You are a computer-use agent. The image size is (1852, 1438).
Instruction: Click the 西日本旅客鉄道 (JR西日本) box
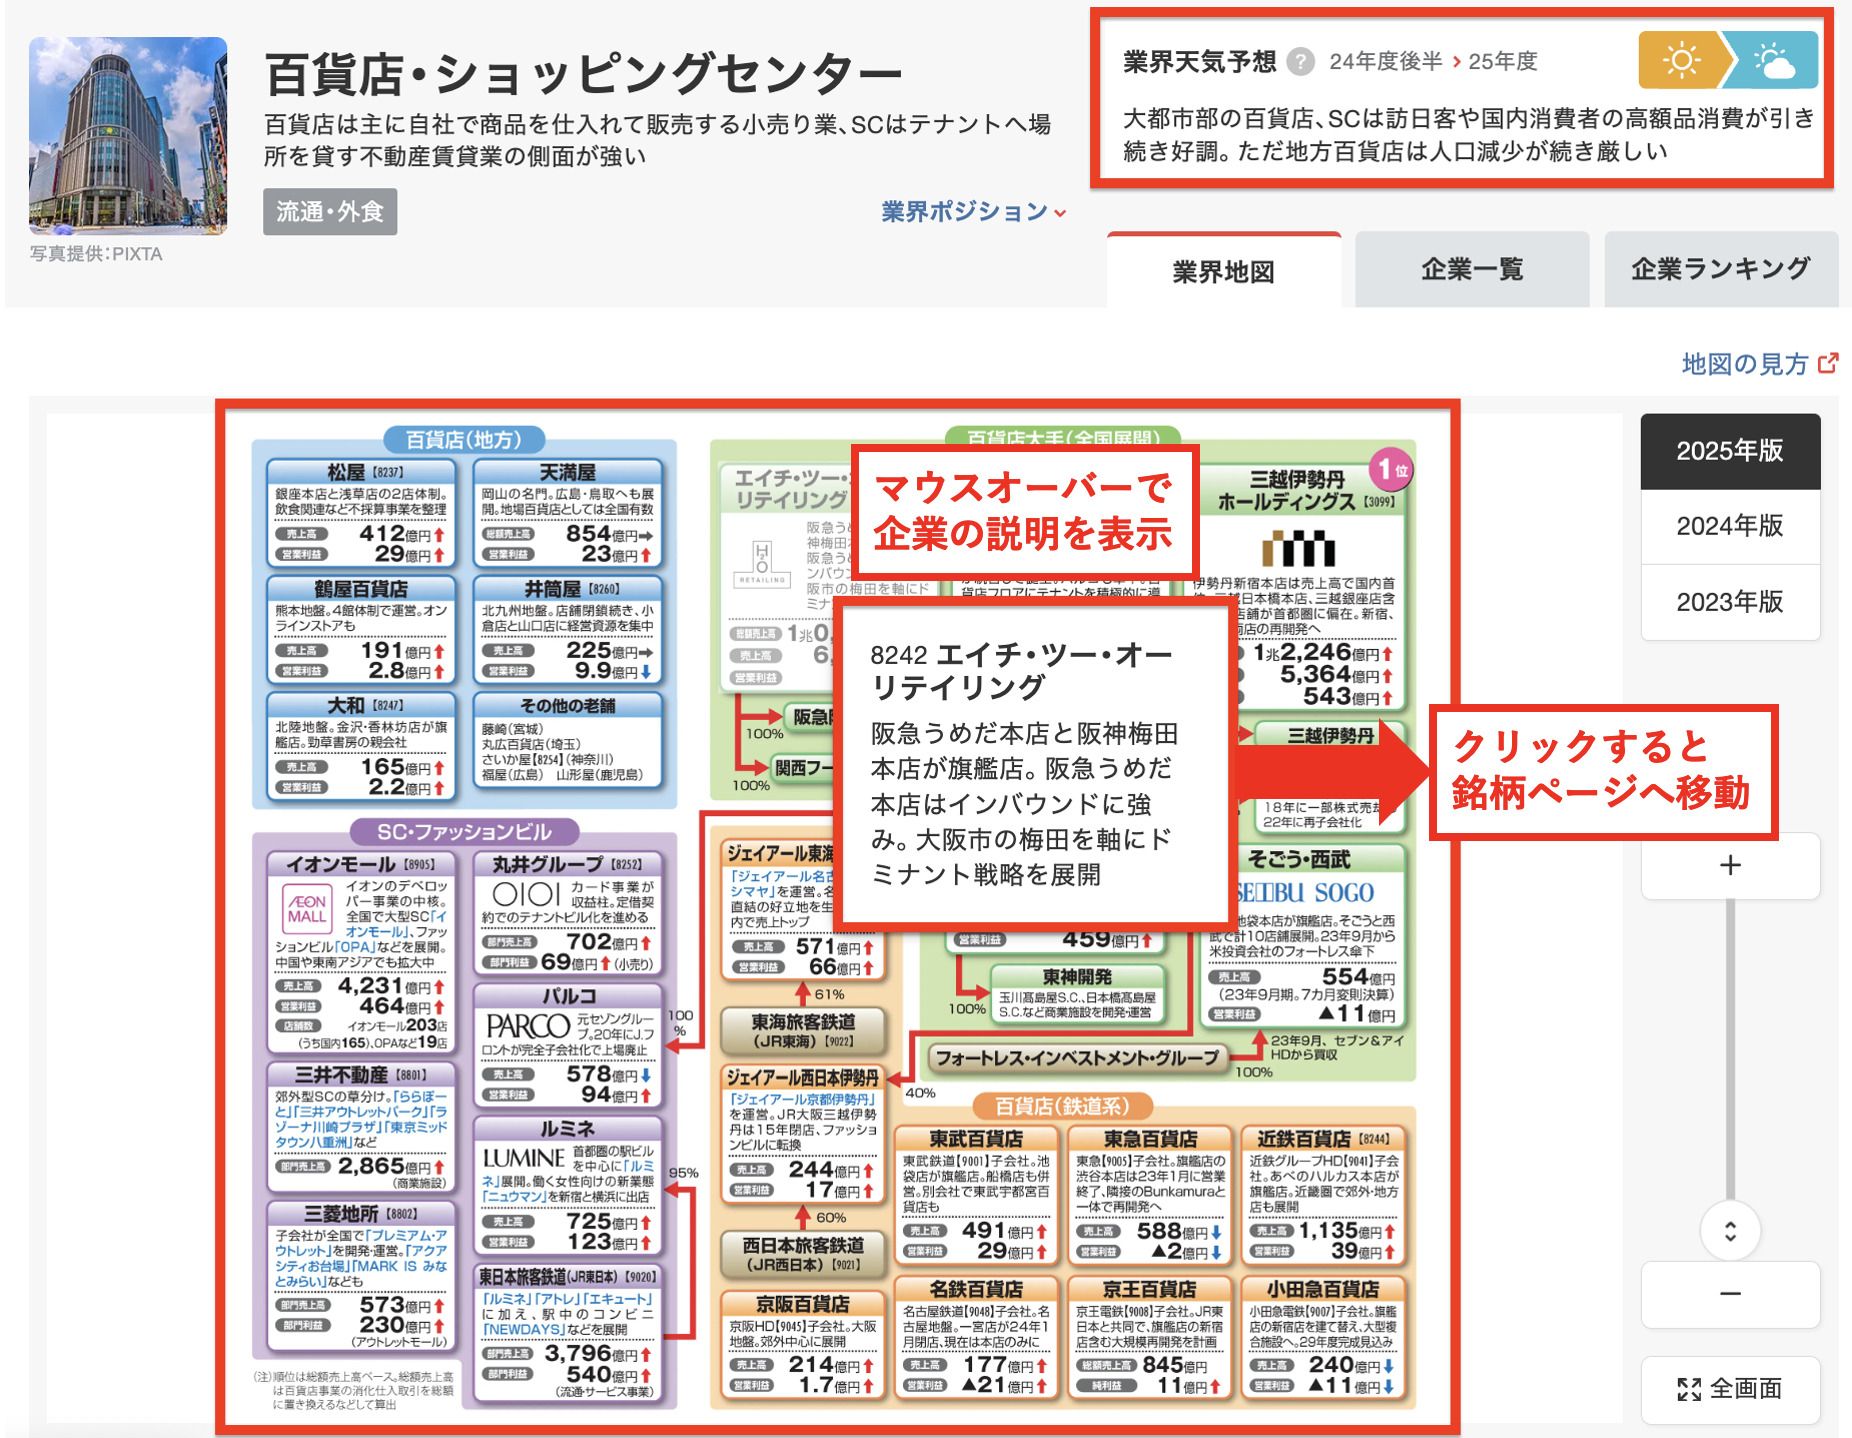click(803, 1254)
